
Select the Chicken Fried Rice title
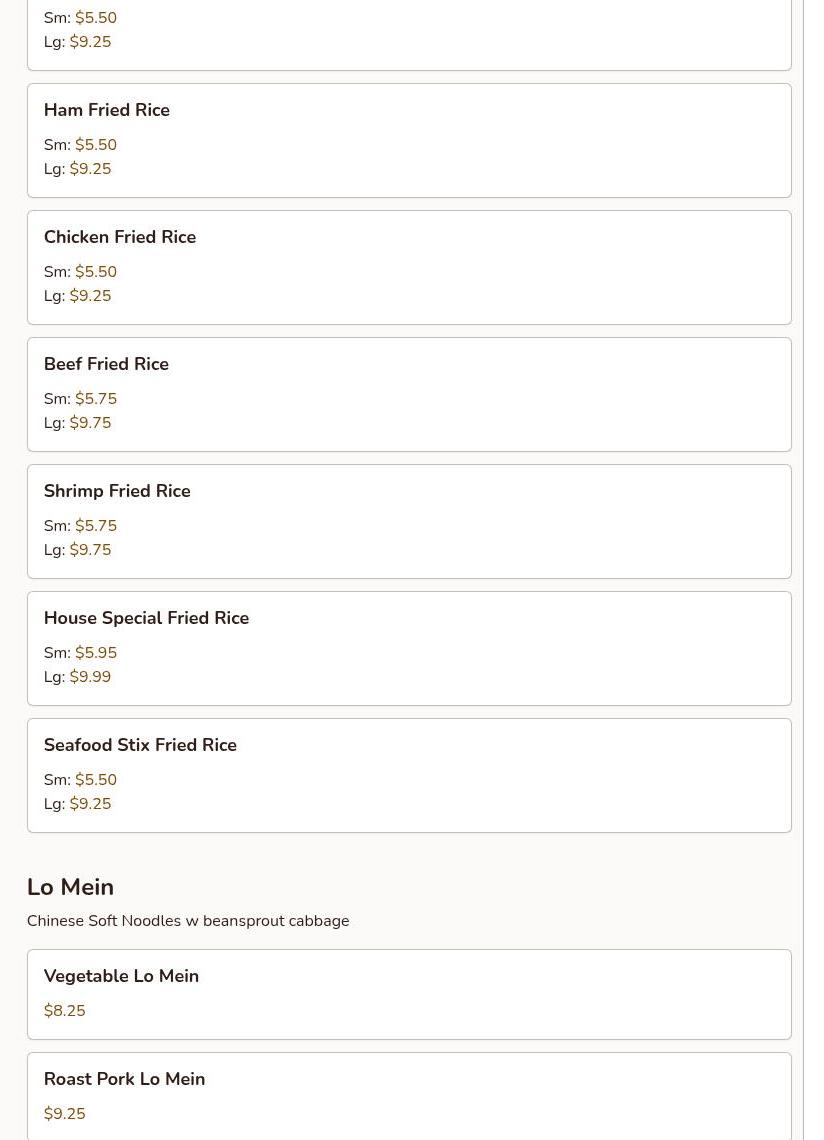pos(120,237)
